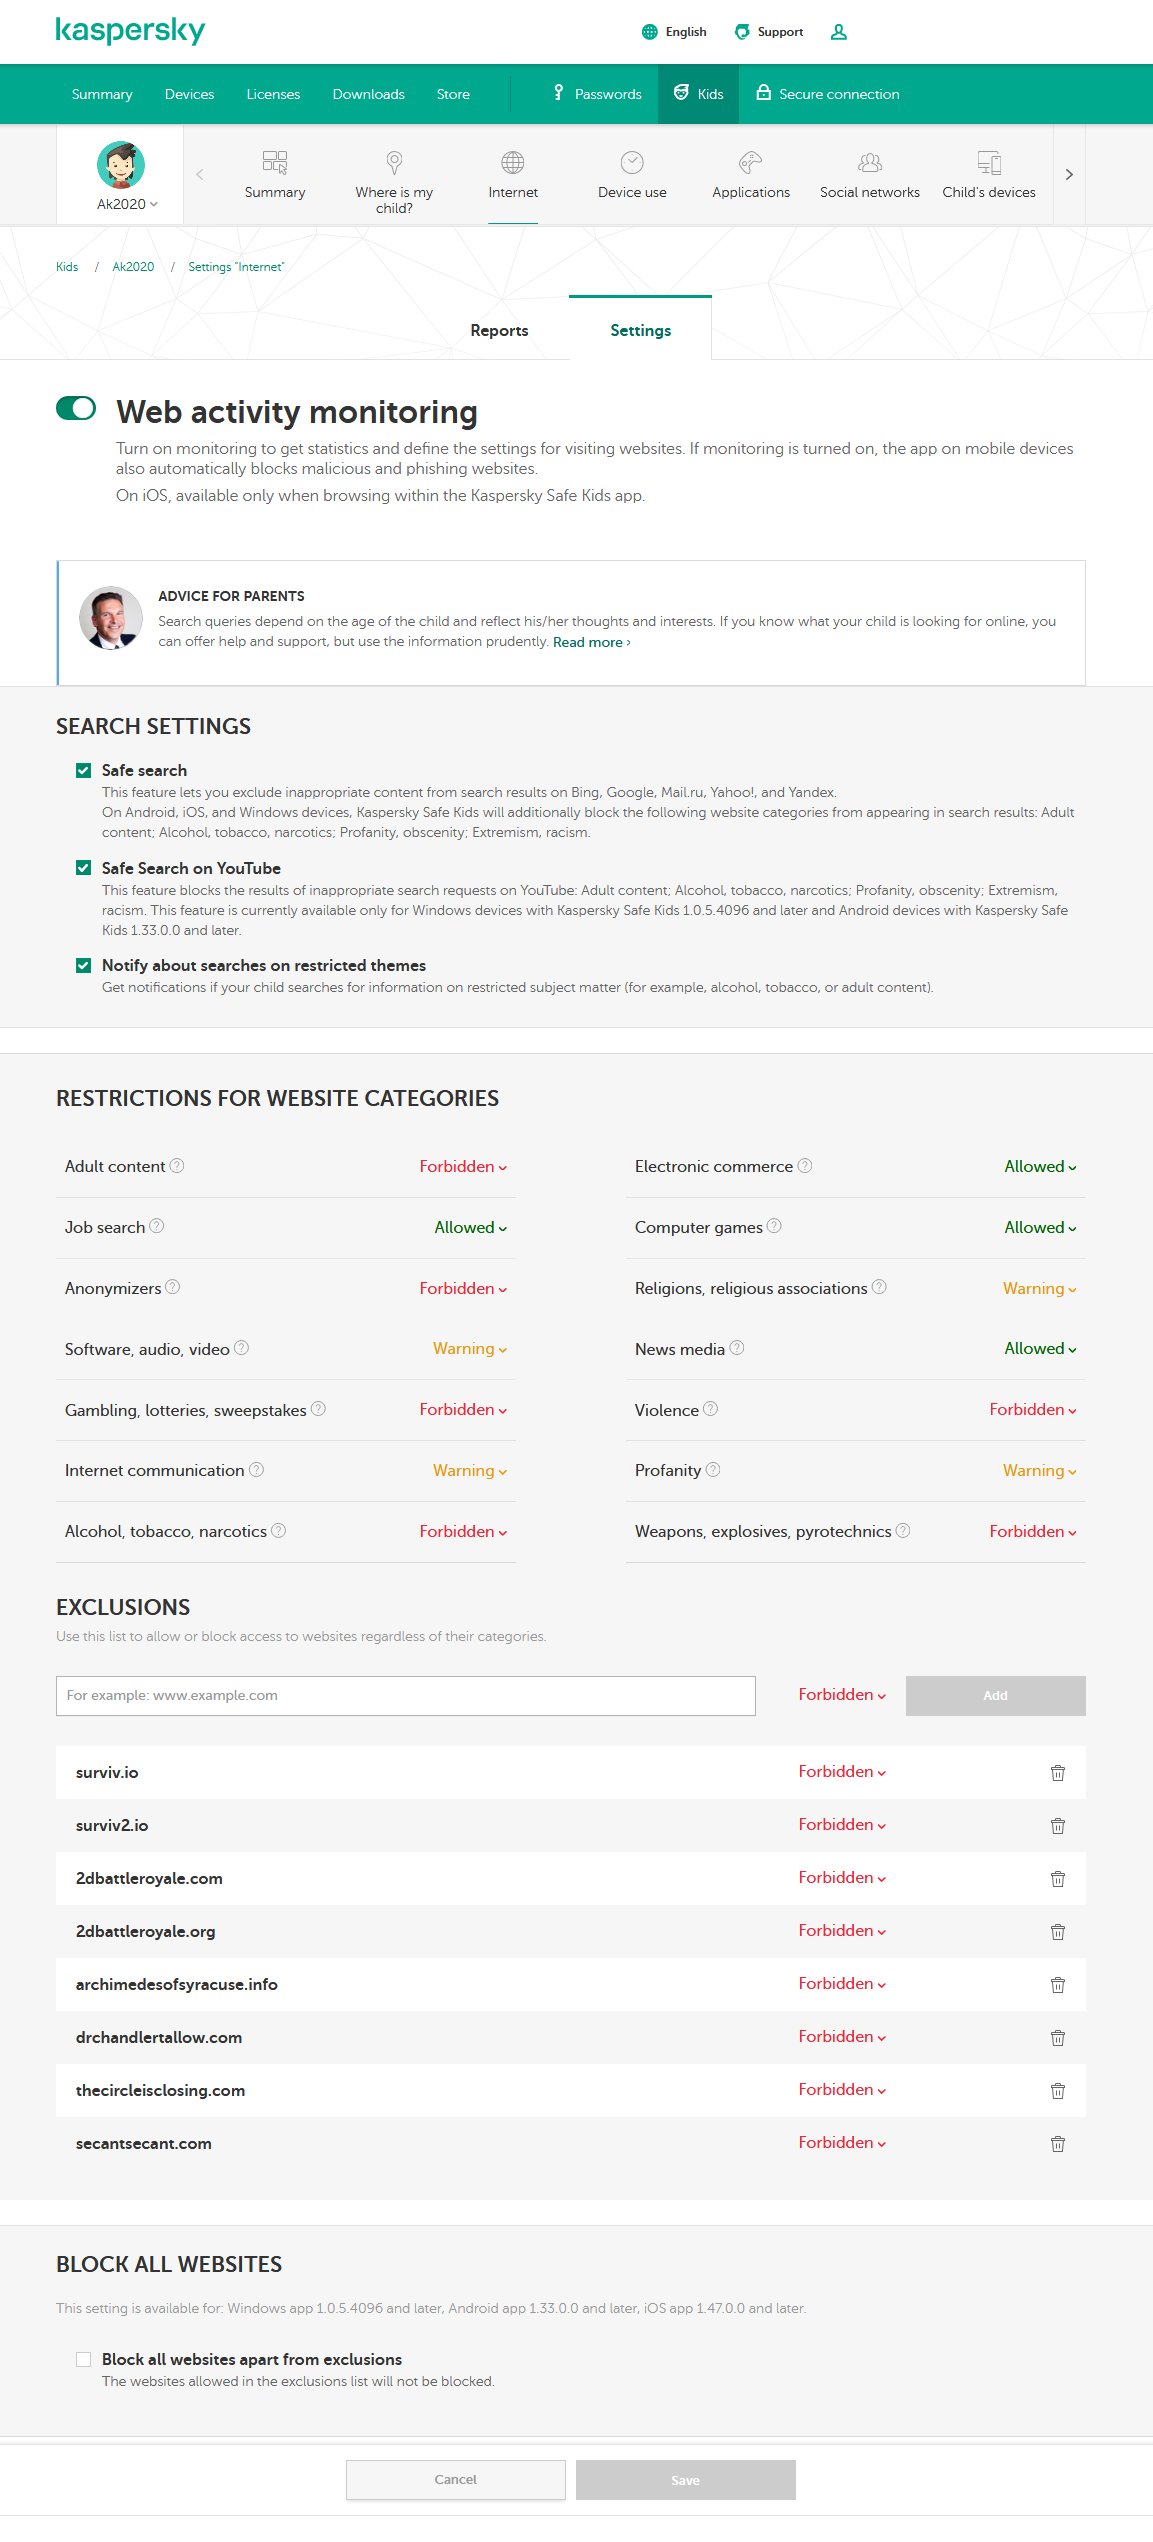This screenshot has height=2542, width=1153.
Task: Check Block all websites apart from exclusions
Action: [x=84, y=2359]
